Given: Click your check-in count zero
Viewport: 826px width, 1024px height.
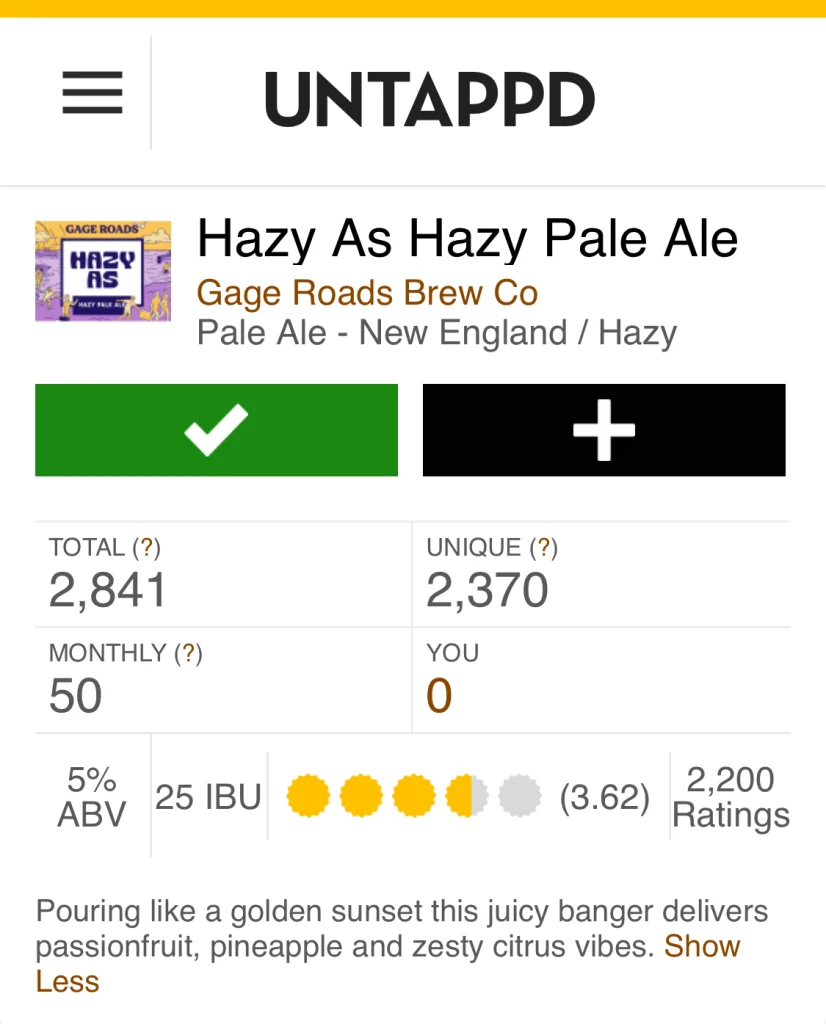Looking at the screenshot, I should point(439,696).
